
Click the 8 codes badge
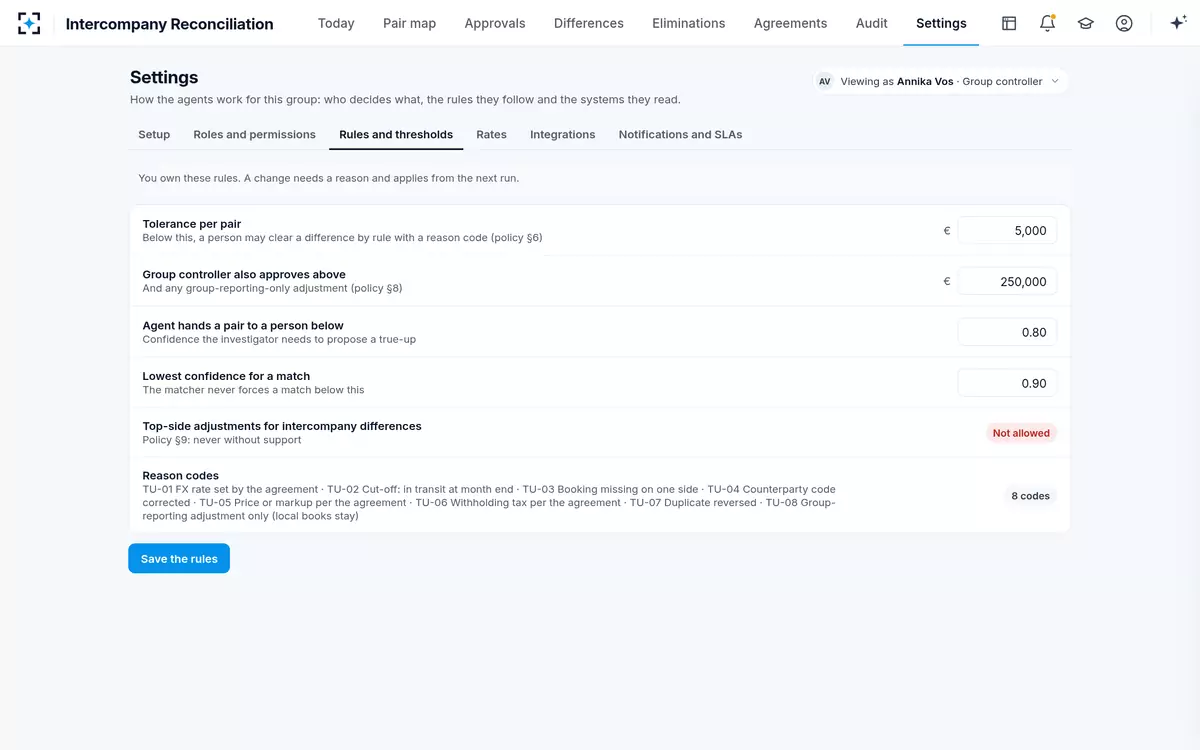1030,496
